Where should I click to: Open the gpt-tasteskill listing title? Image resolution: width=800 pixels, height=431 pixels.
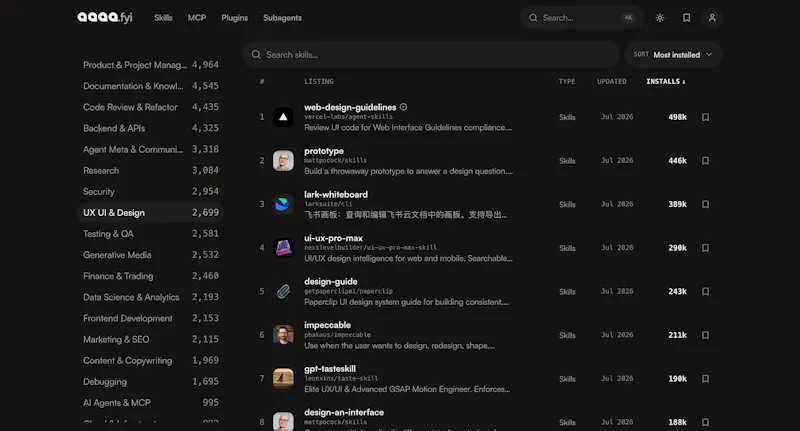click(x=330, y=369)
